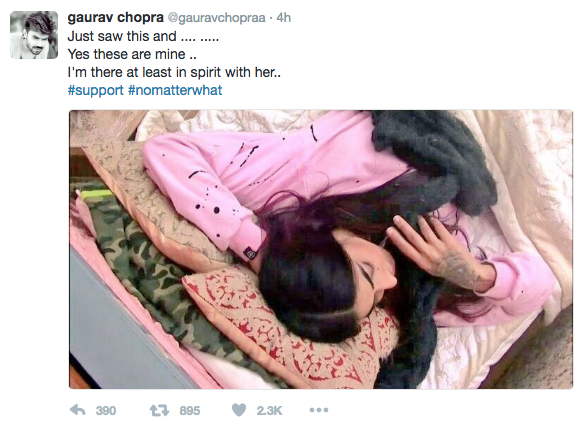Open gaurav chopra's profile avatar picture

click(34, 35)
